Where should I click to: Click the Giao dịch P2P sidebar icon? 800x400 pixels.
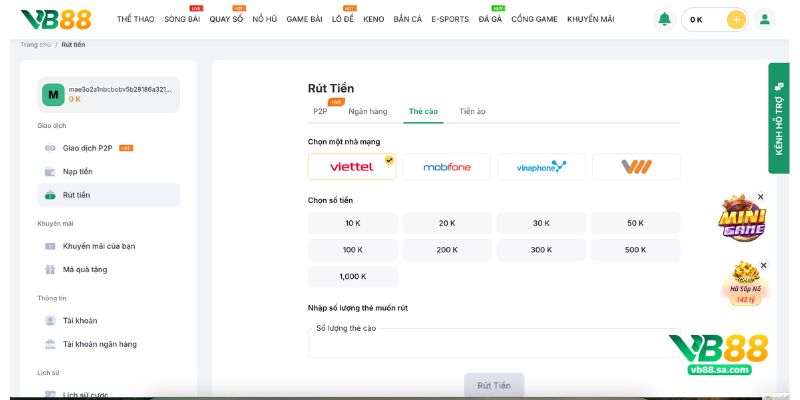[x=50, y=148]
